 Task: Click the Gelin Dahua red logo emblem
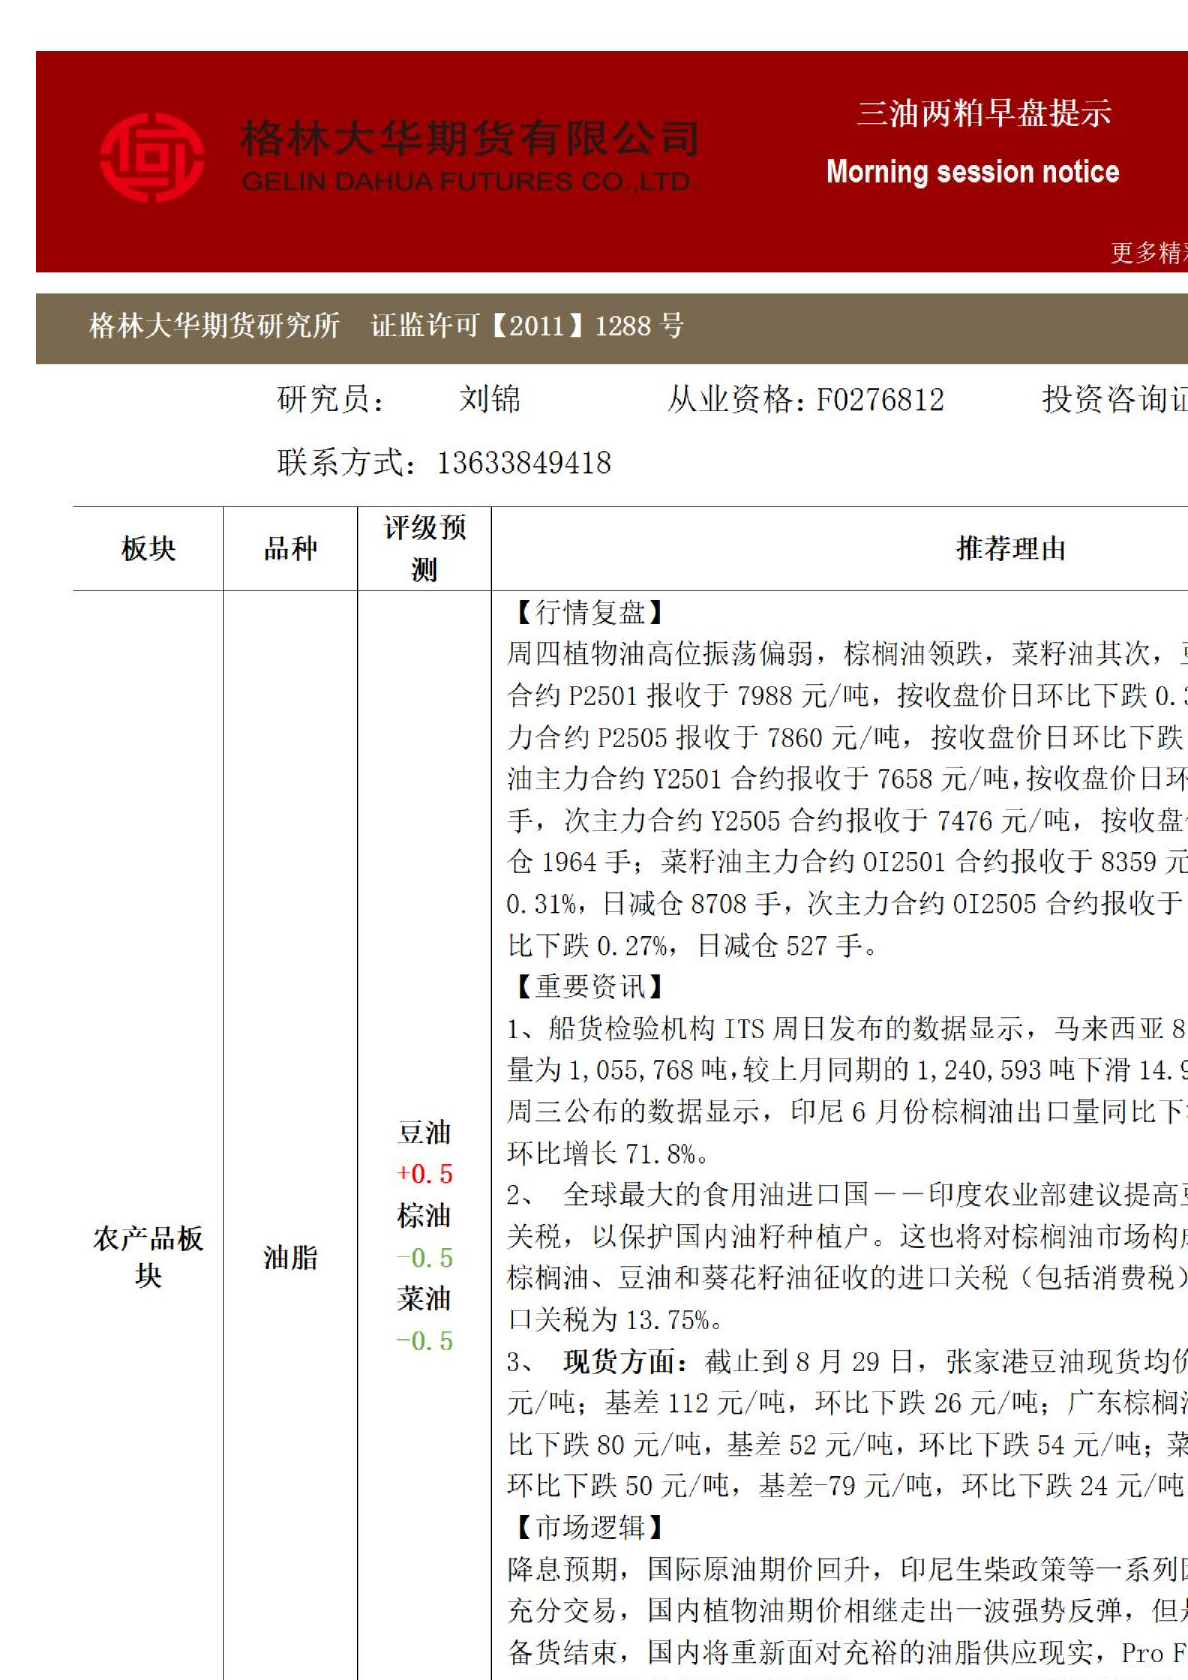pos(152,157)
